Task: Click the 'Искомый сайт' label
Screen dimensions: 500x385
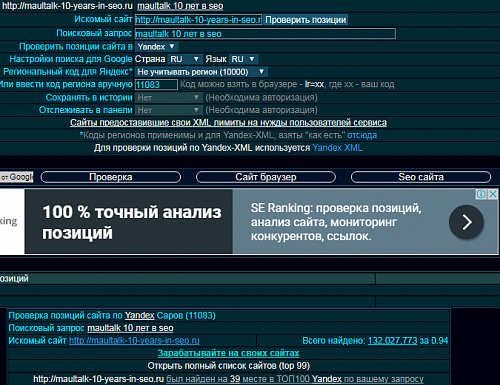Action: 103,19
